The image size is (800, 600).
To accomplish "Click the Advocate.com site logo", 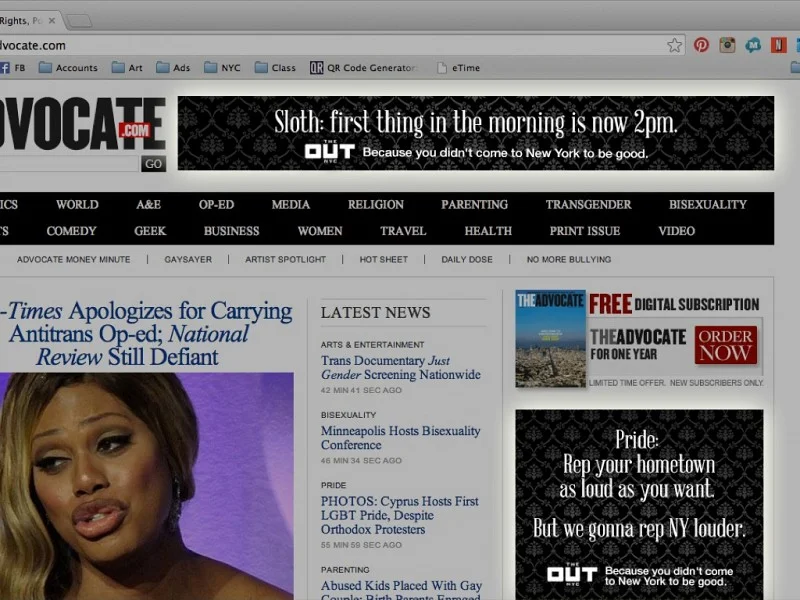I will point(83,124).
